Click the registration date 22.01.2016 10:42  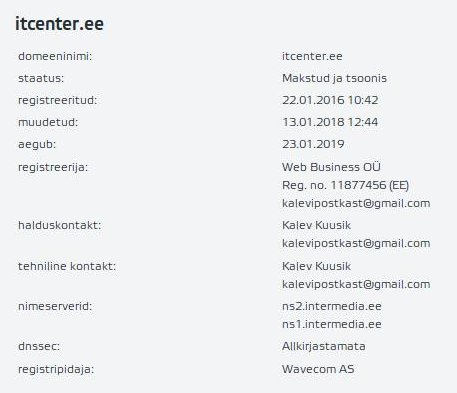point(330,100)
